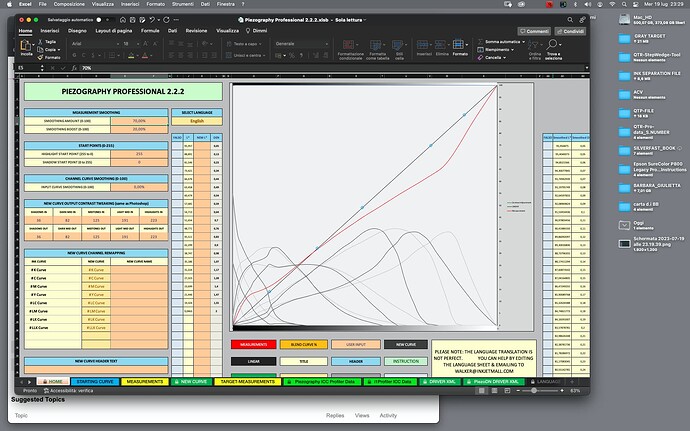Image resolution: width=690 pixels, height=431 pixels.
Task: Switch to DRIVER XML sheet tab
Action: click(x=439, y=382)
